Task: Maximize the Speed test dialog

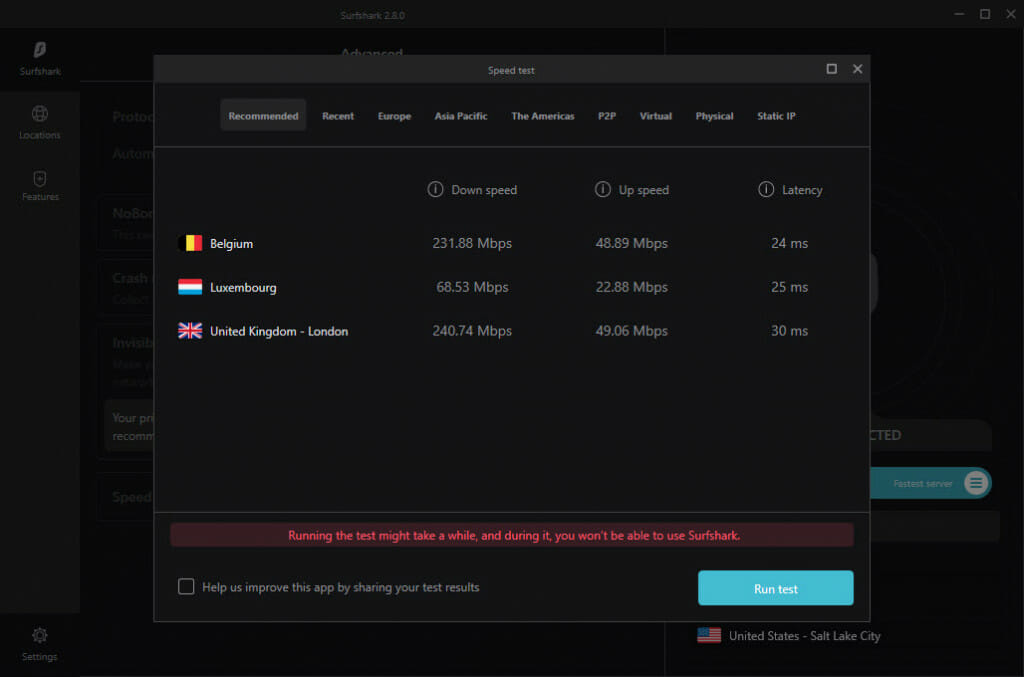Action: click(831, 69)
